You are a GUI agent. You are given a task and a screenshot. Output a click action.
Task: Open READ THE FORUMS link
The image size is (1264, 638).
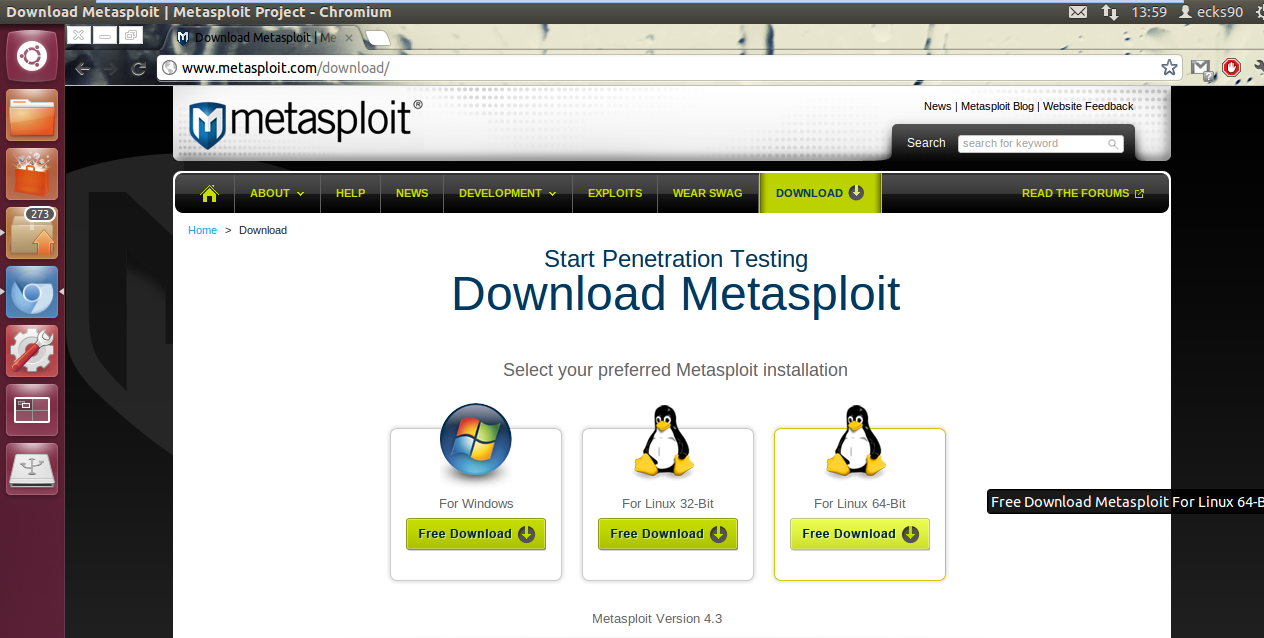coord(1083,193)
